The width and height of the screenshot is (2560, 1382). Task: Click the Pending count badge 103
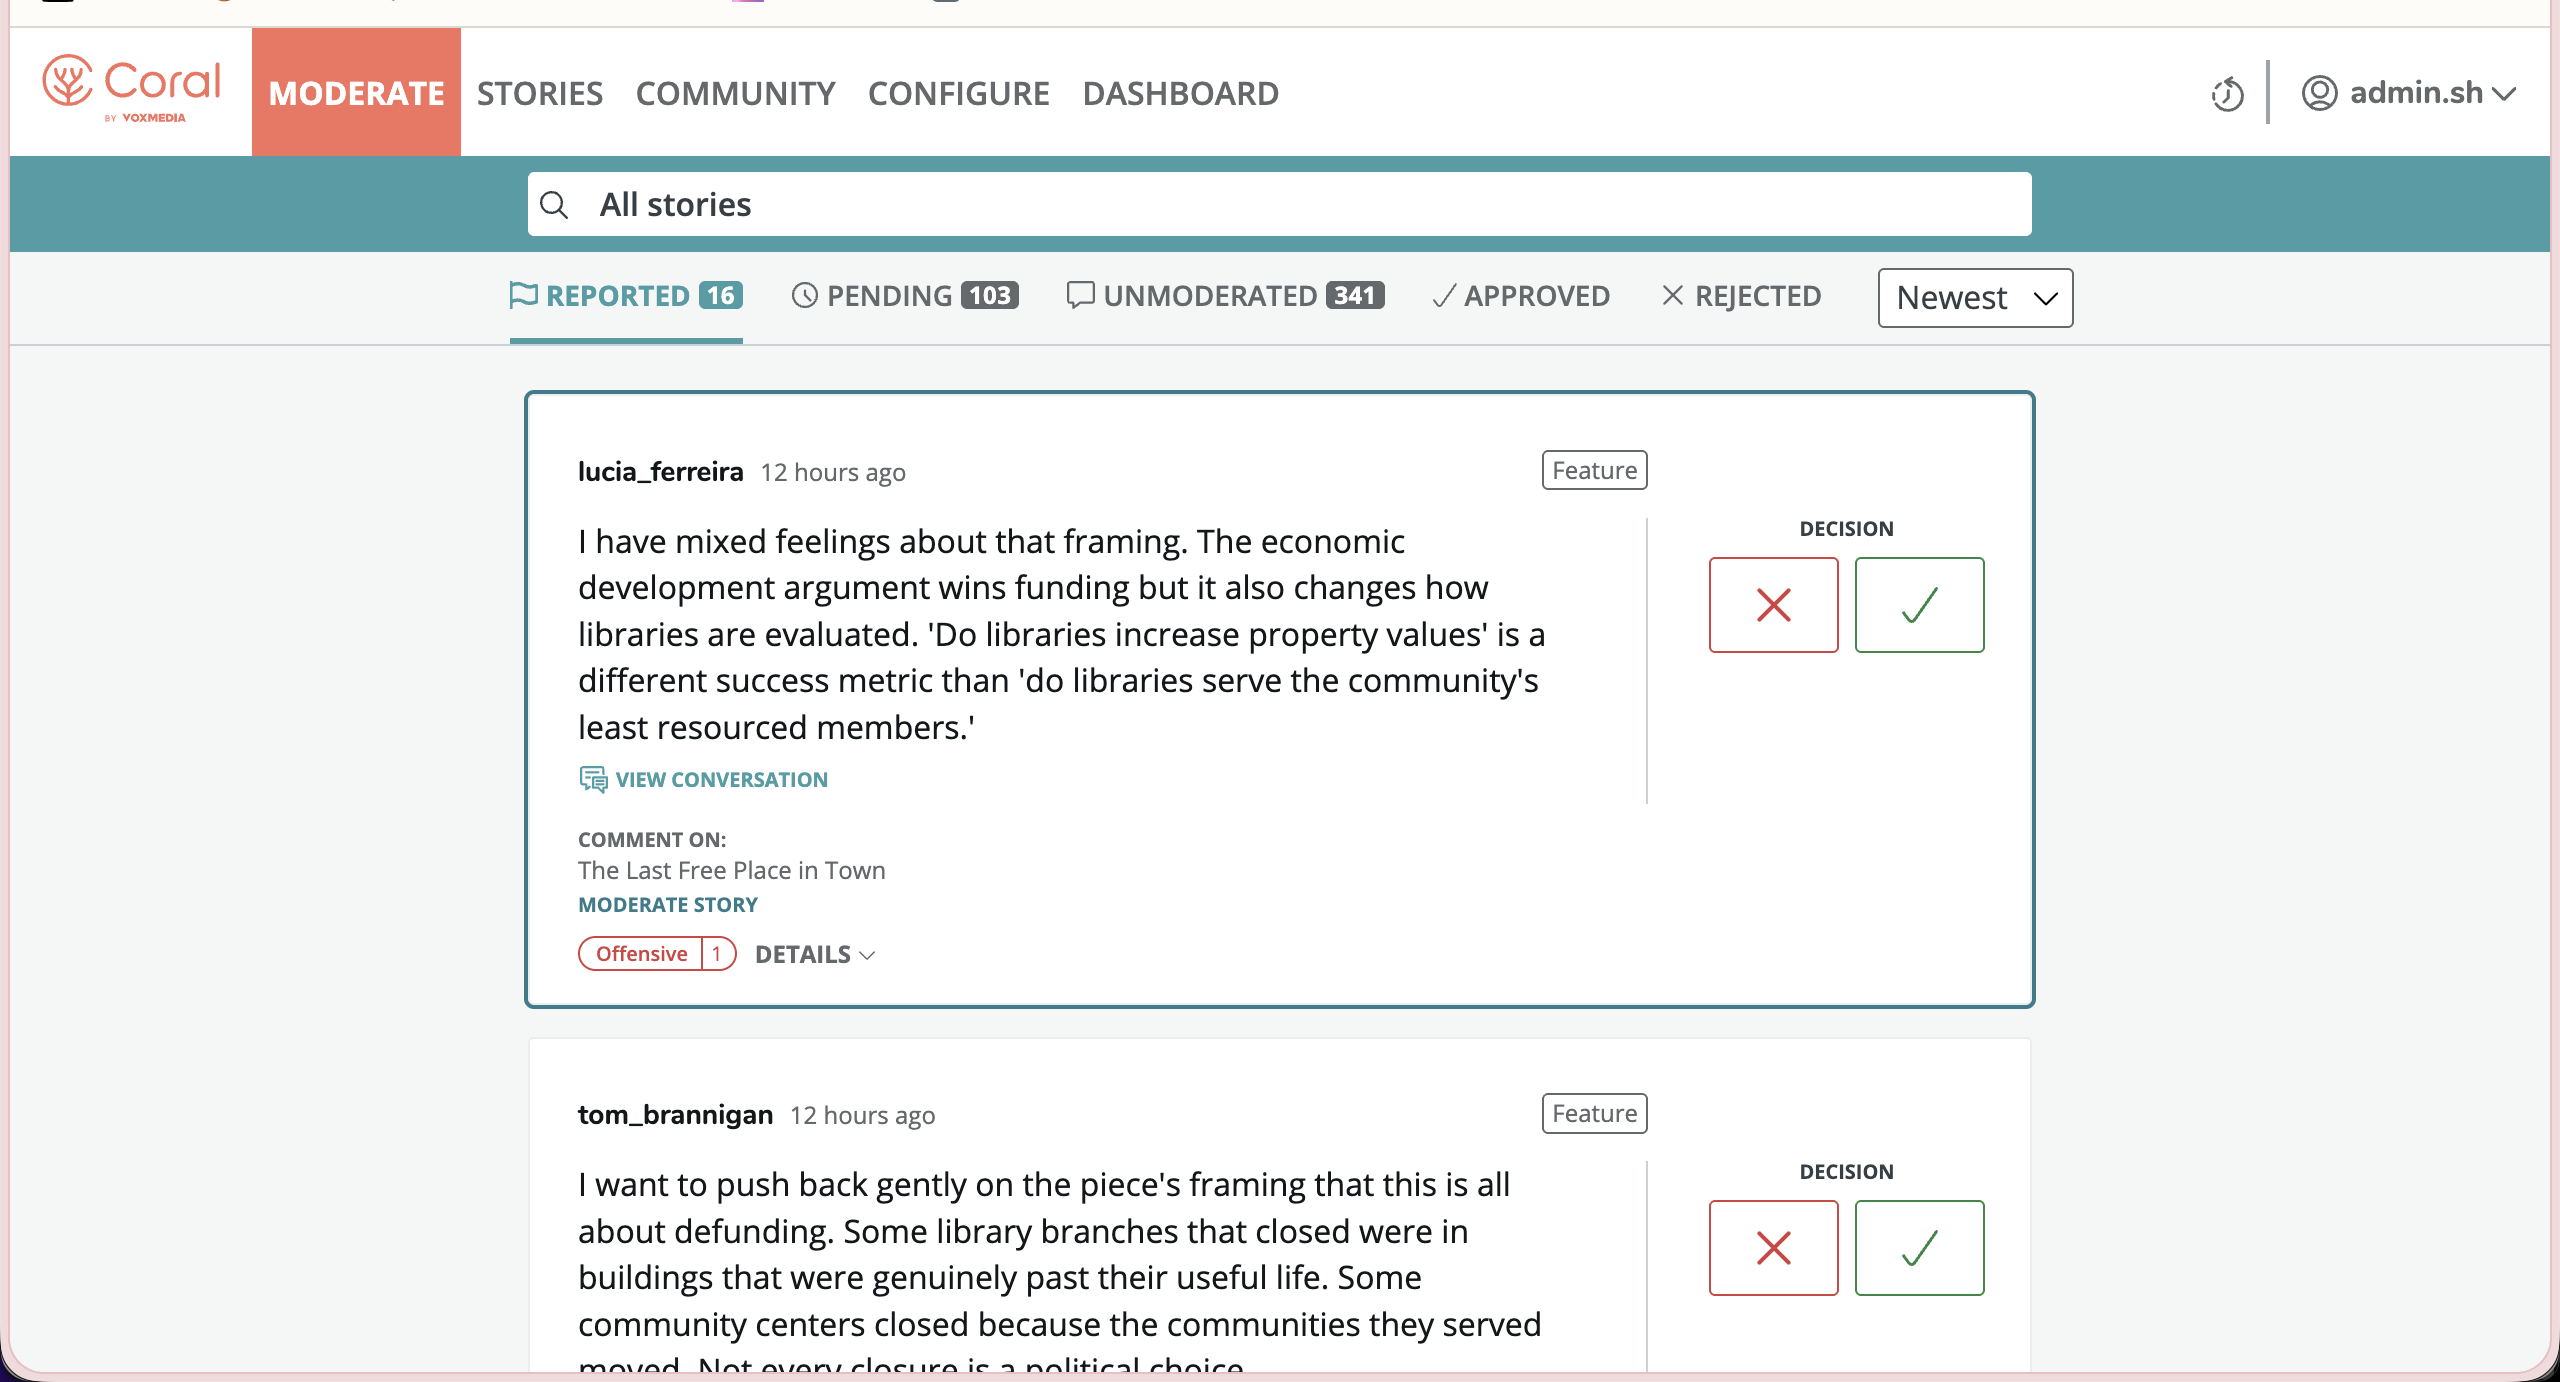989,296
